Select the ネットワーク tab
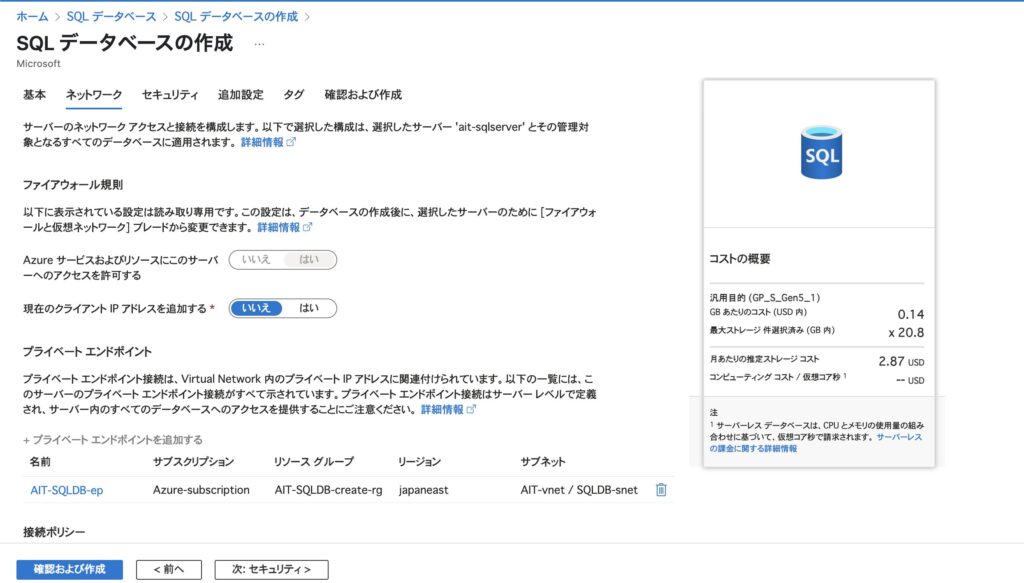 coord(93,95)
